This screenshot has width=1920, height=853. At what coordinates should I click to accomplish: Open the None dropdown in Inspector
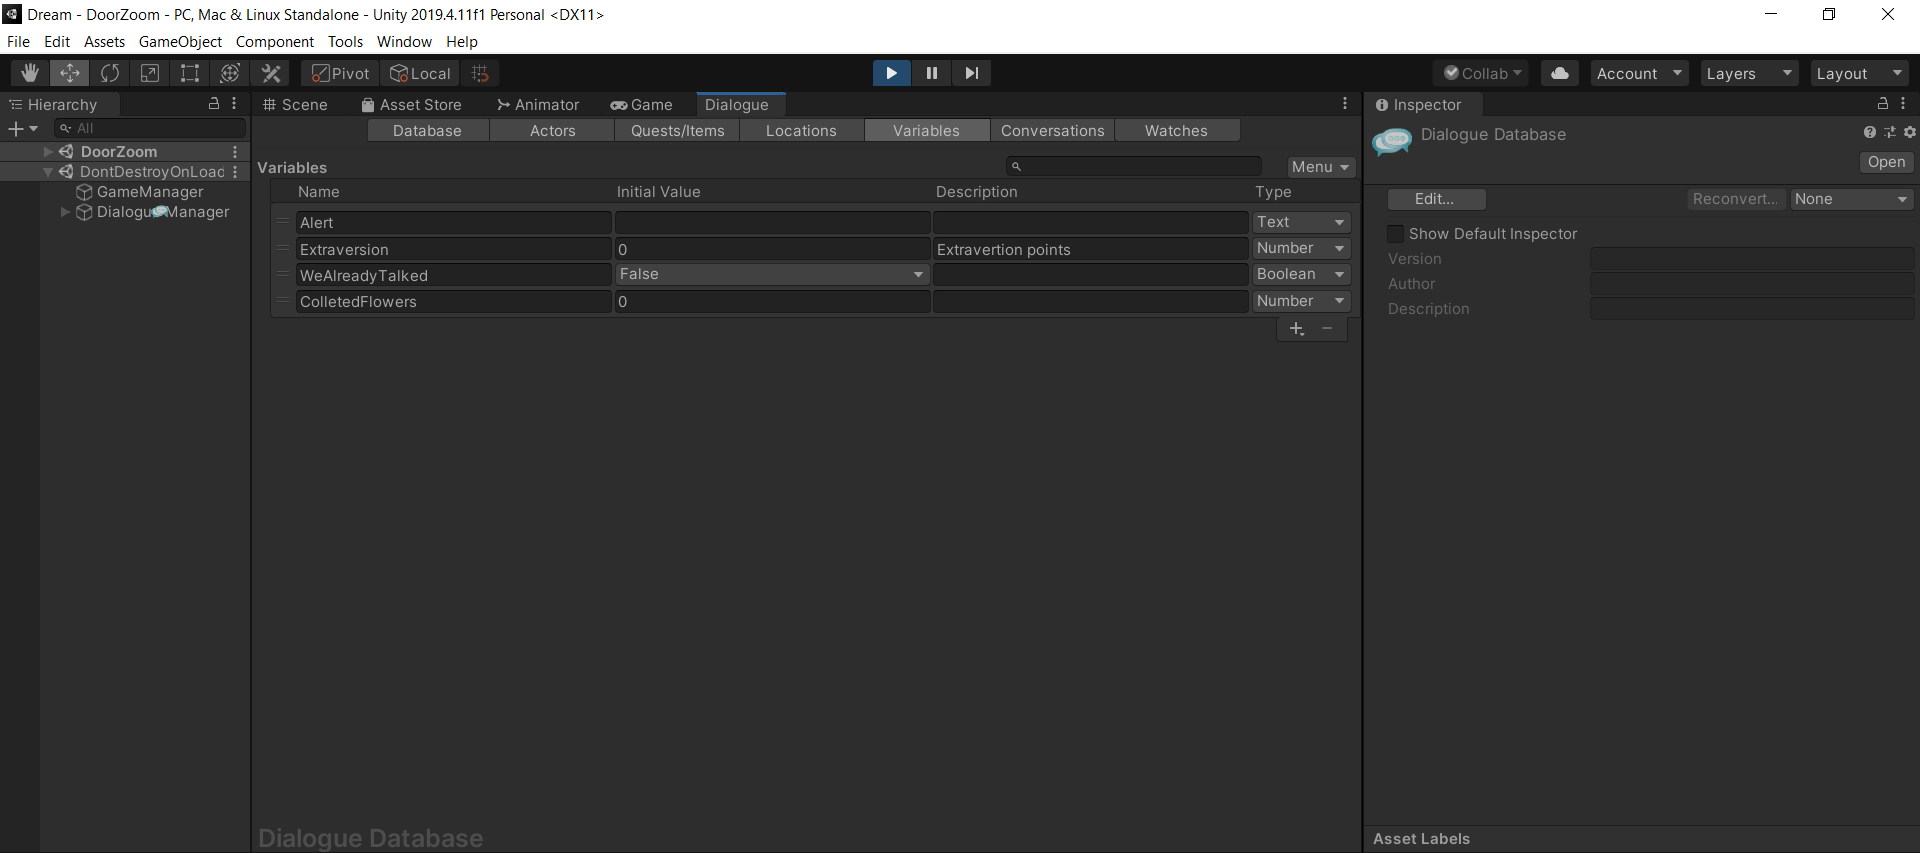coord(1852,199)
